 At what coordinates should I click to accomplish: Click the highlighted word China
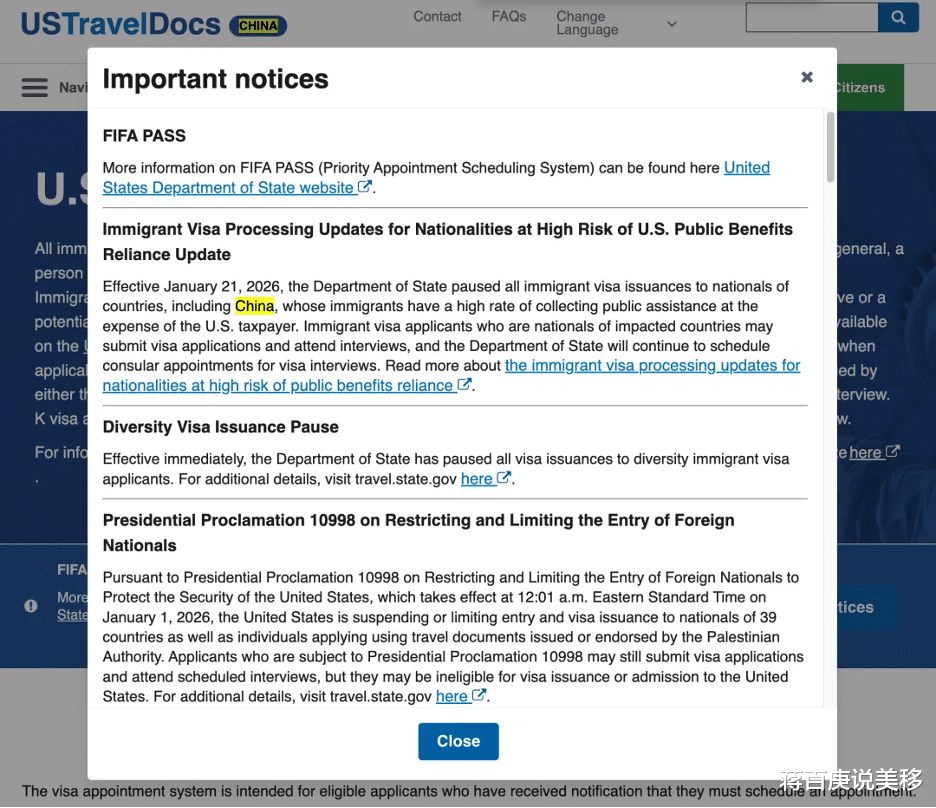(254, 306)
